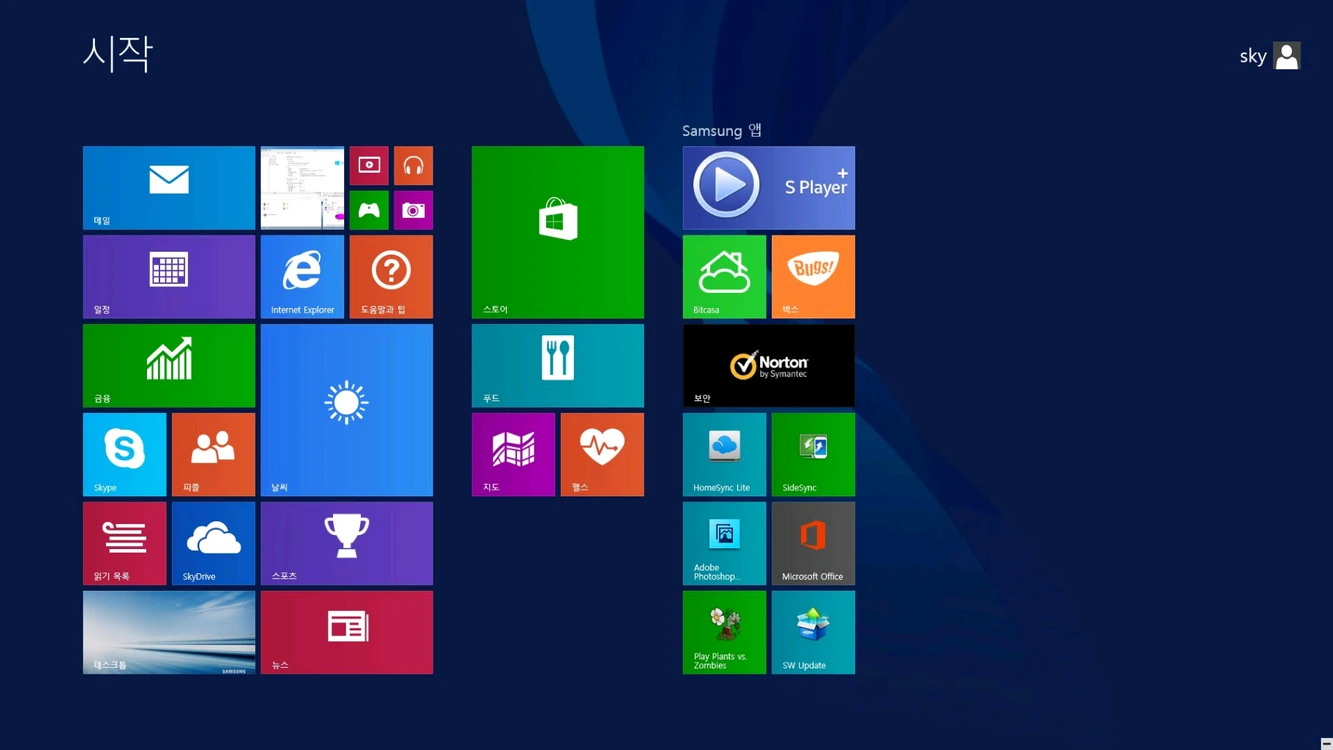The height and width of the screenshot is (750, 1333).
Task: Open the sky user account menu
Action: (x=1270, y=56)
